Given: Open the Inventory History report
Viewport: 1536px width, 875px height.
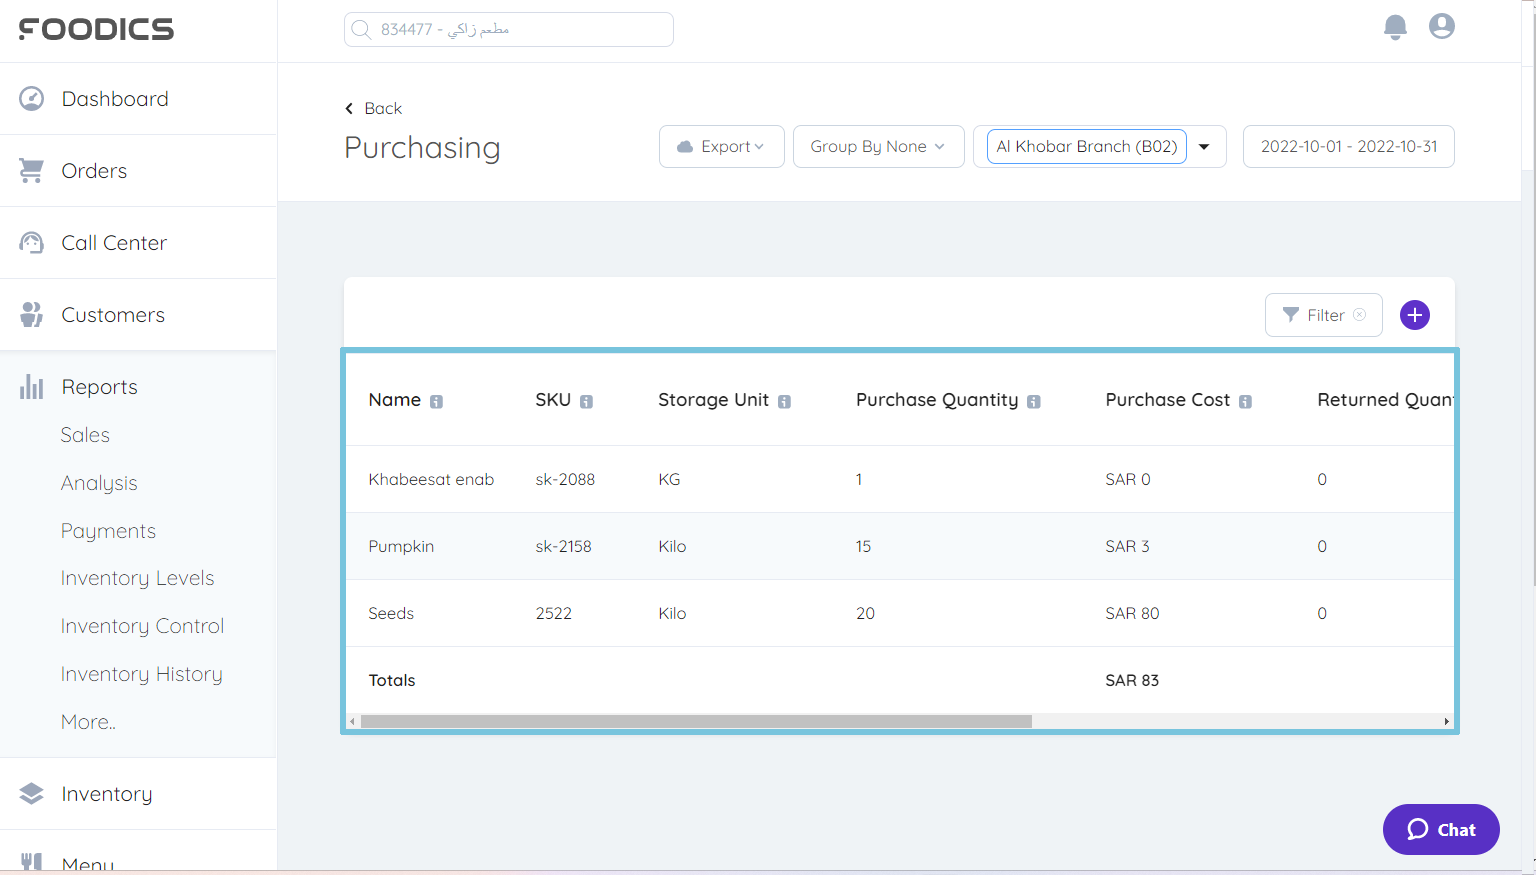Looking at the screenshot, I should 141,674.
